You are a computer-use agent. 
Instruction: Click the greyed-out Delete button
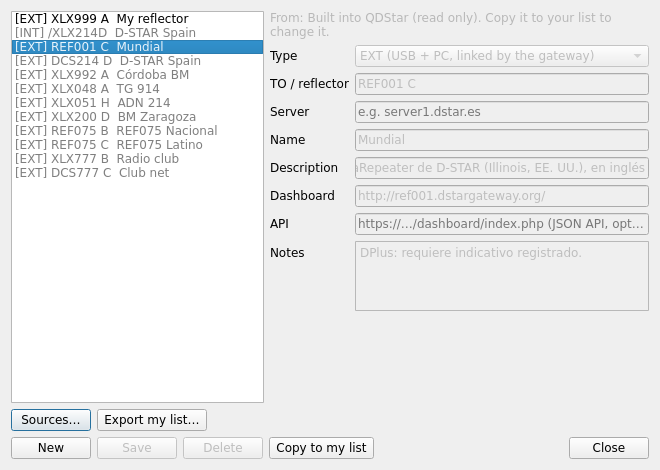(x=223, y=448)
